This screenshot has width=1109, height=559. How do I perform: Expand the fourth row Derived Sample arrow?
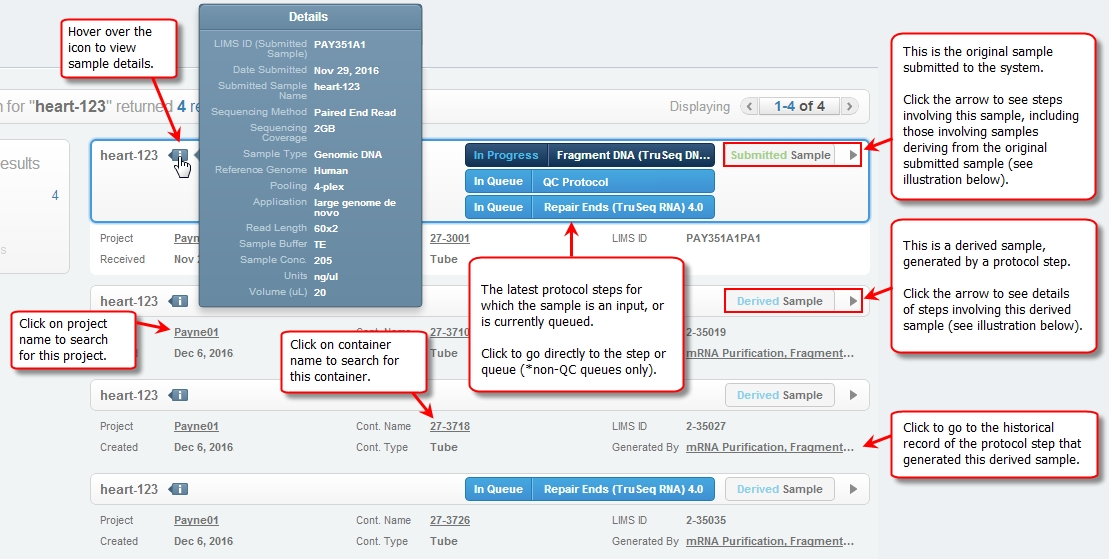(852, 489)
